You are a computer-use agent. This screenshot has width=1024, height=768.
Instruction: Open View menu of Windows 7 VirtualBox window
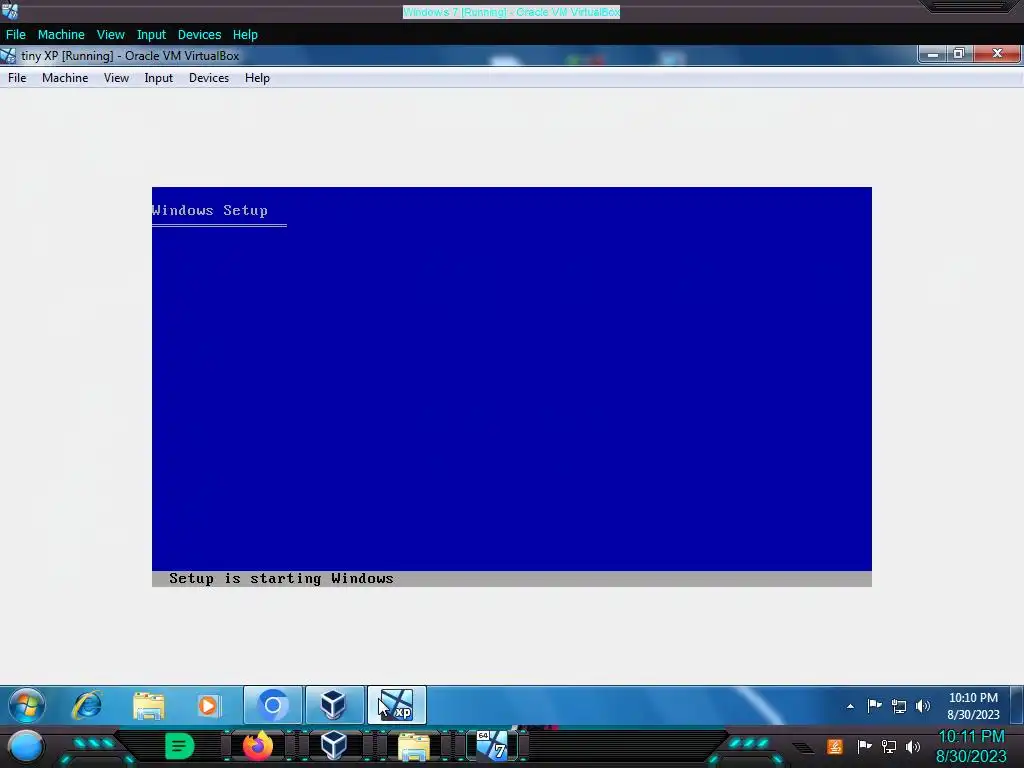[110, 35]
